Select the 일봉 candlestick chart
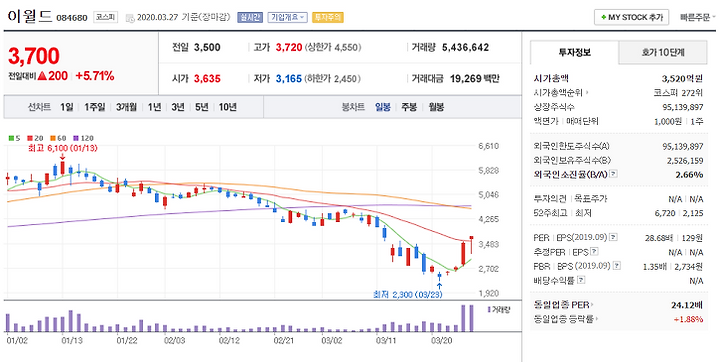720x362 pixels. (382, 107)
